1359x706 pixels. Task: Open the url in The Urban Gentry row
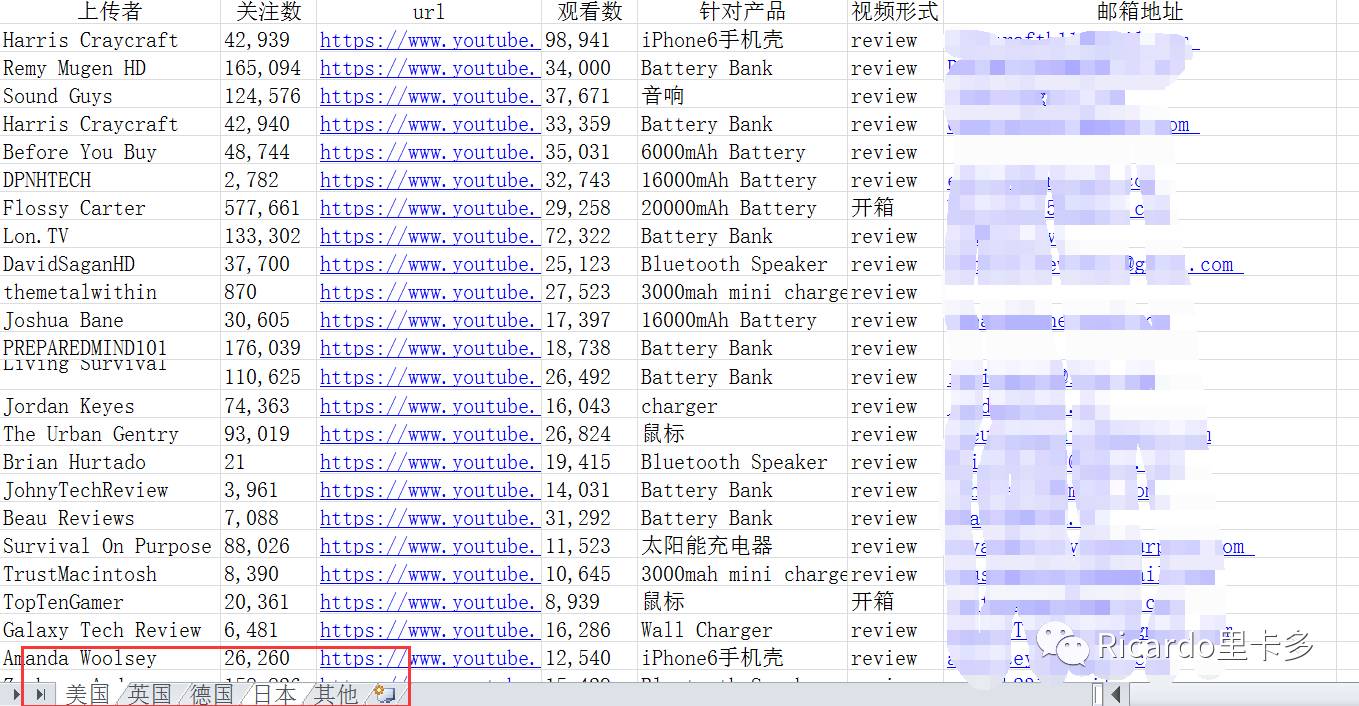pyautogui.click(x=430, y=434)
